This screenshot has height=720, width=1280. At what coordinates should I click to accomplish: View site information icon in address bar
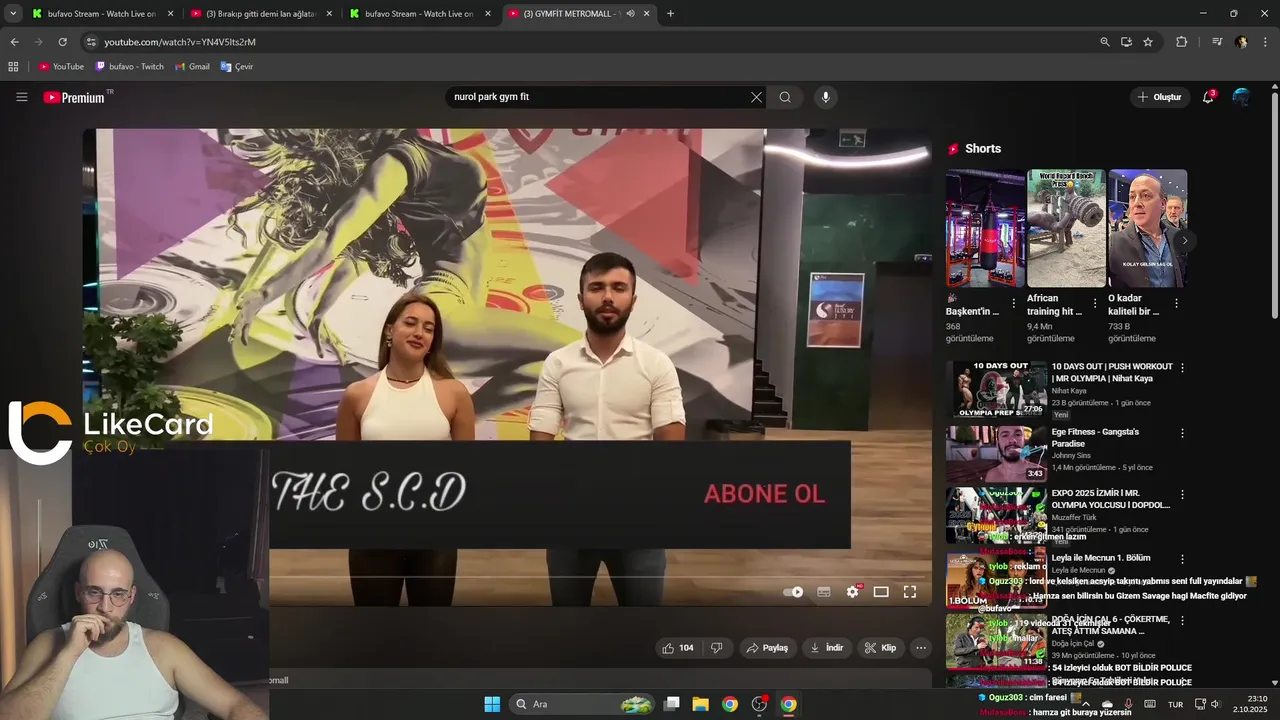(x=91, y=42)
